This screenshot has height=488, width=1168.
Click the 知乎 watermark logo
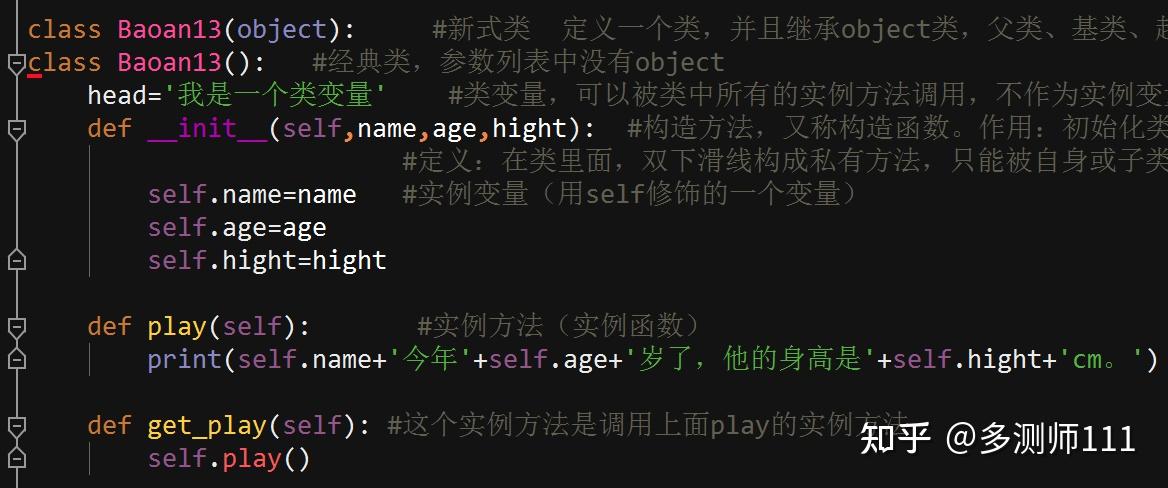tap(895, 437)
